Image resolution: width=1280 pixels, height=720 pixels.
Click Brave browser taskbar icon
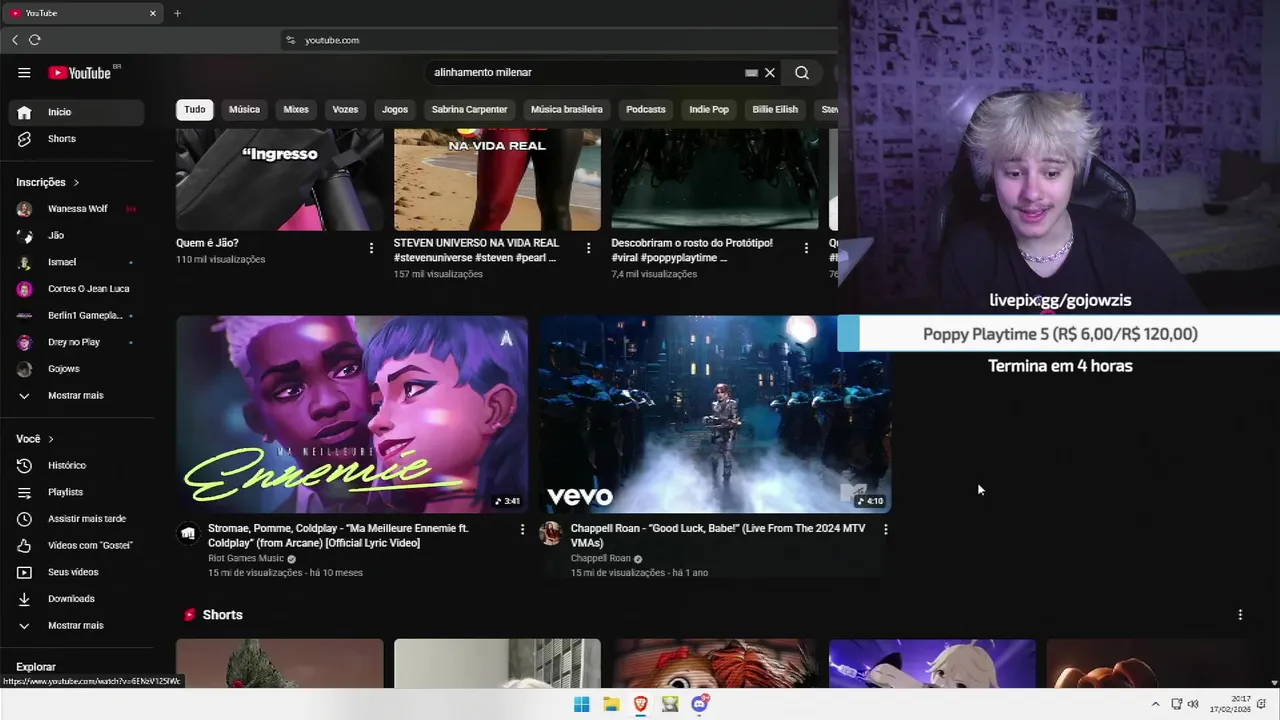coord(641,704)
